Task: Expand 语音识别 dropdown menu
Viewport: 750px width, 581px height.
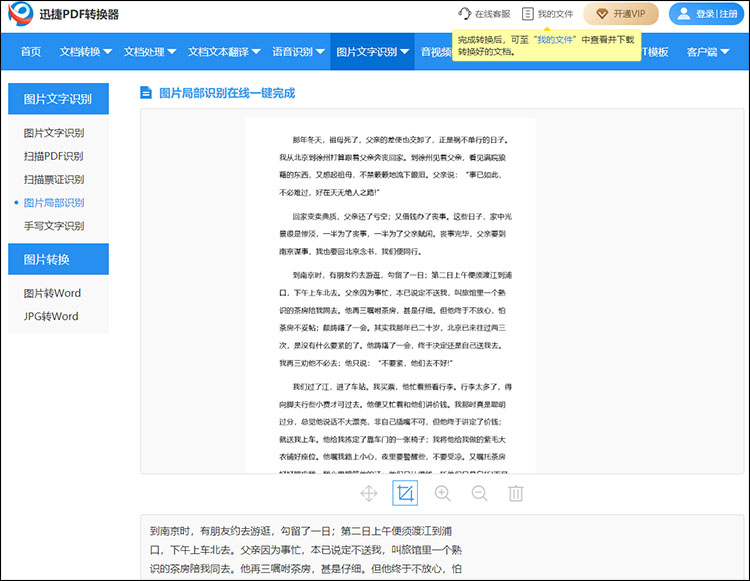Action: [298, 52]
